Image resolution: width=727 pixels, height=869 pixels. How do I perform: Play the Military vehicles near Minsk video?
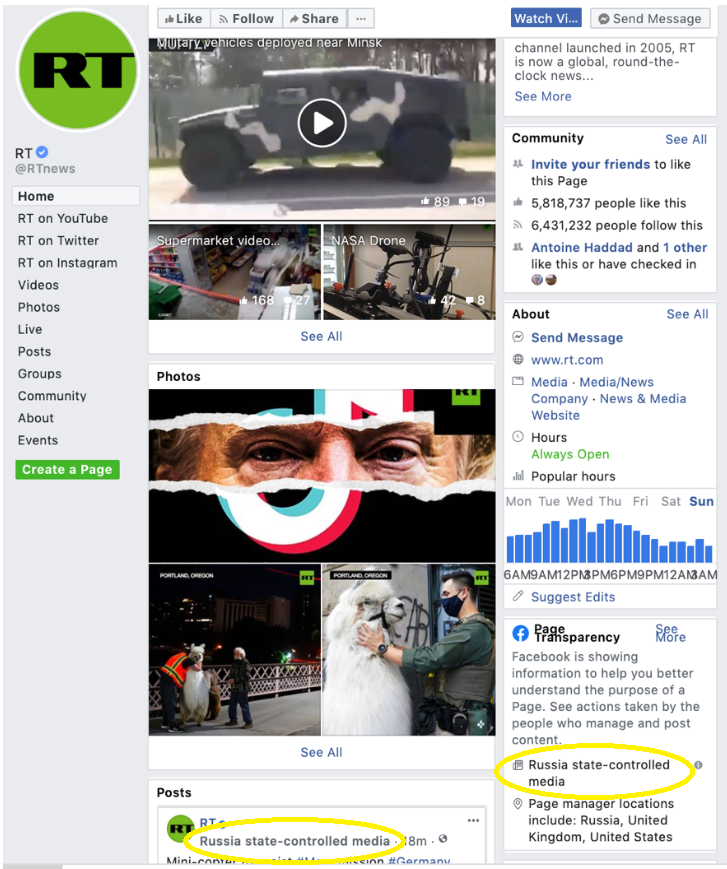point(322,123)
